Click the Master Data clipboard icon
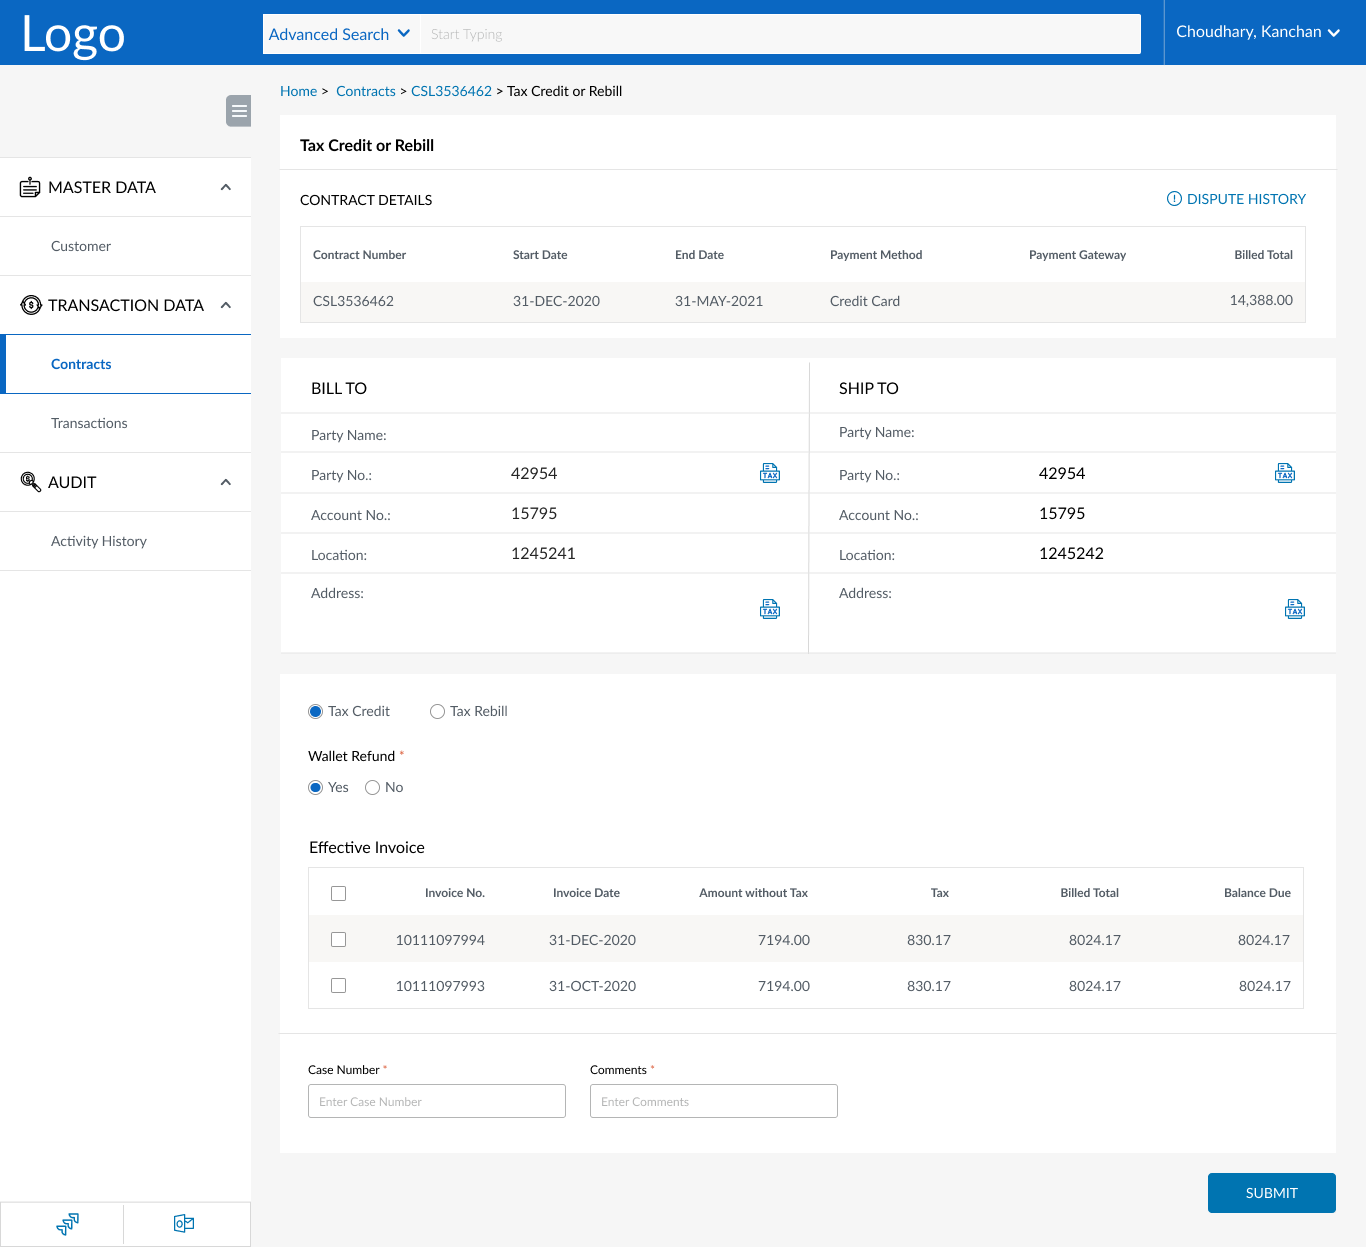Viewport: 1366px width, 1247px height. (x=29, y=187)
